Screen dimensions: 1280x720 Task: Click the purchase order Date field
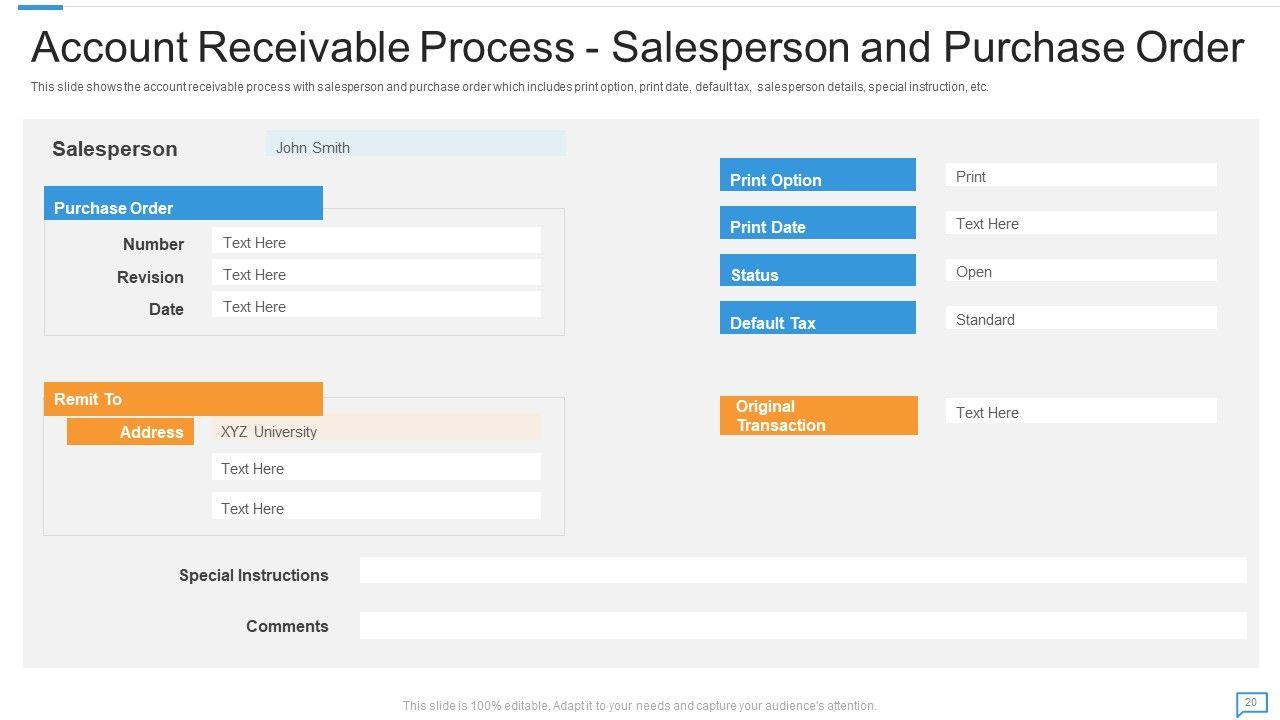(x=376, y=305)
